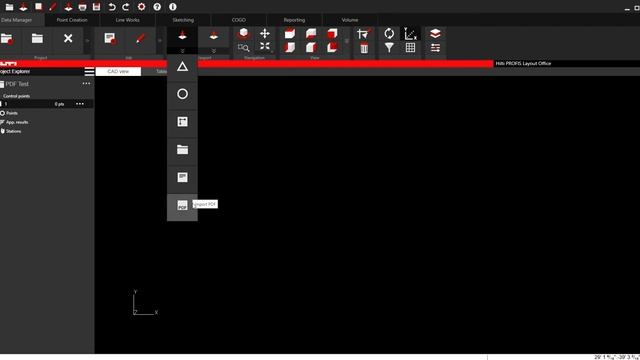Open settings via the gear icon

(x=141, y=7)
